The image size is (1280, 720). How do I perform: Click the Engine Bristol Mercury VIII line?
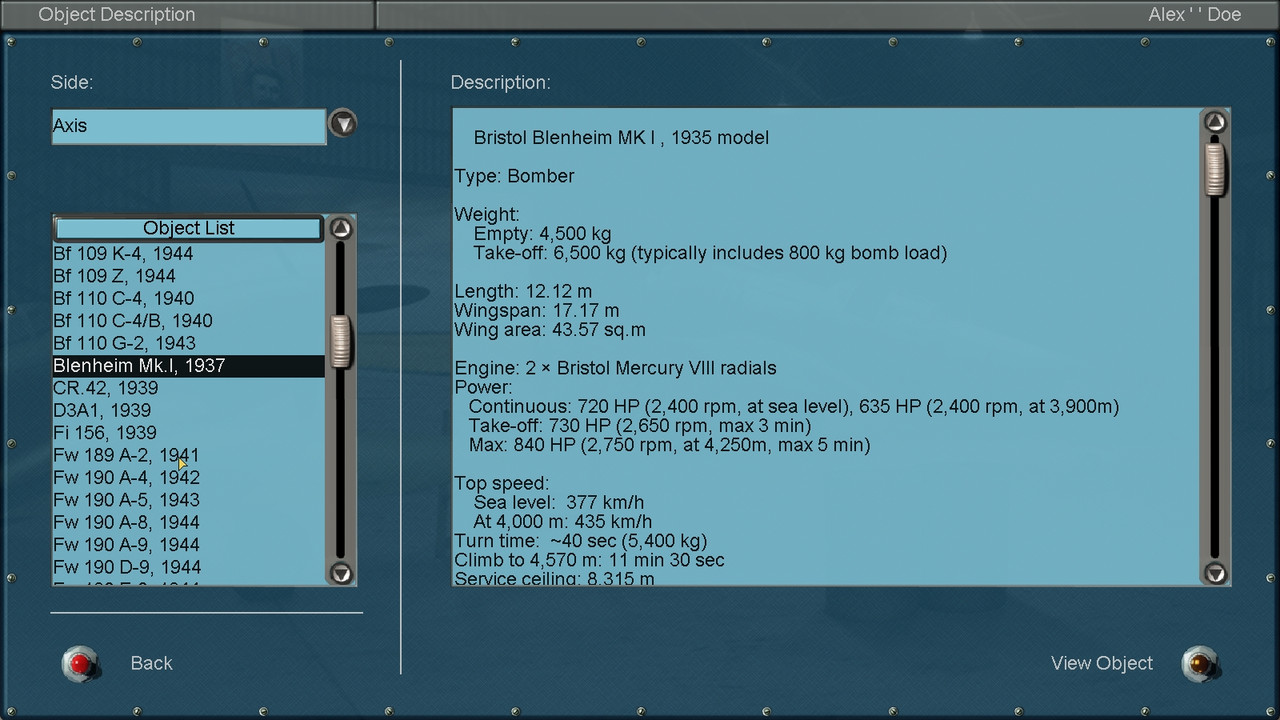[615, 368]
